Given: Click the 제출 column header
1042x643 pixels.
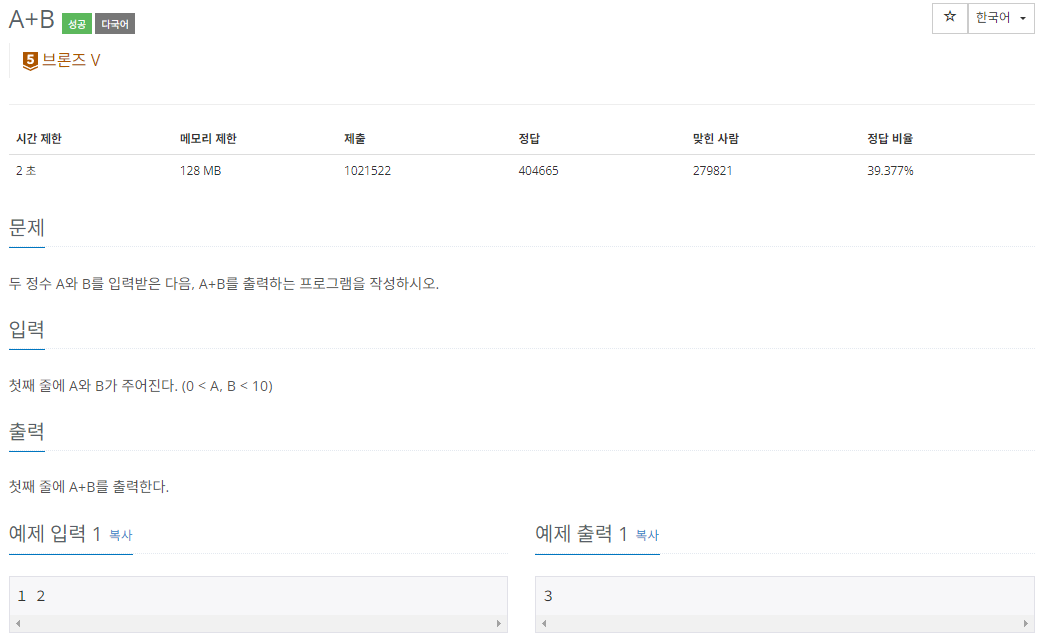Looking at the screenshot, I should (x=354, y=138).
